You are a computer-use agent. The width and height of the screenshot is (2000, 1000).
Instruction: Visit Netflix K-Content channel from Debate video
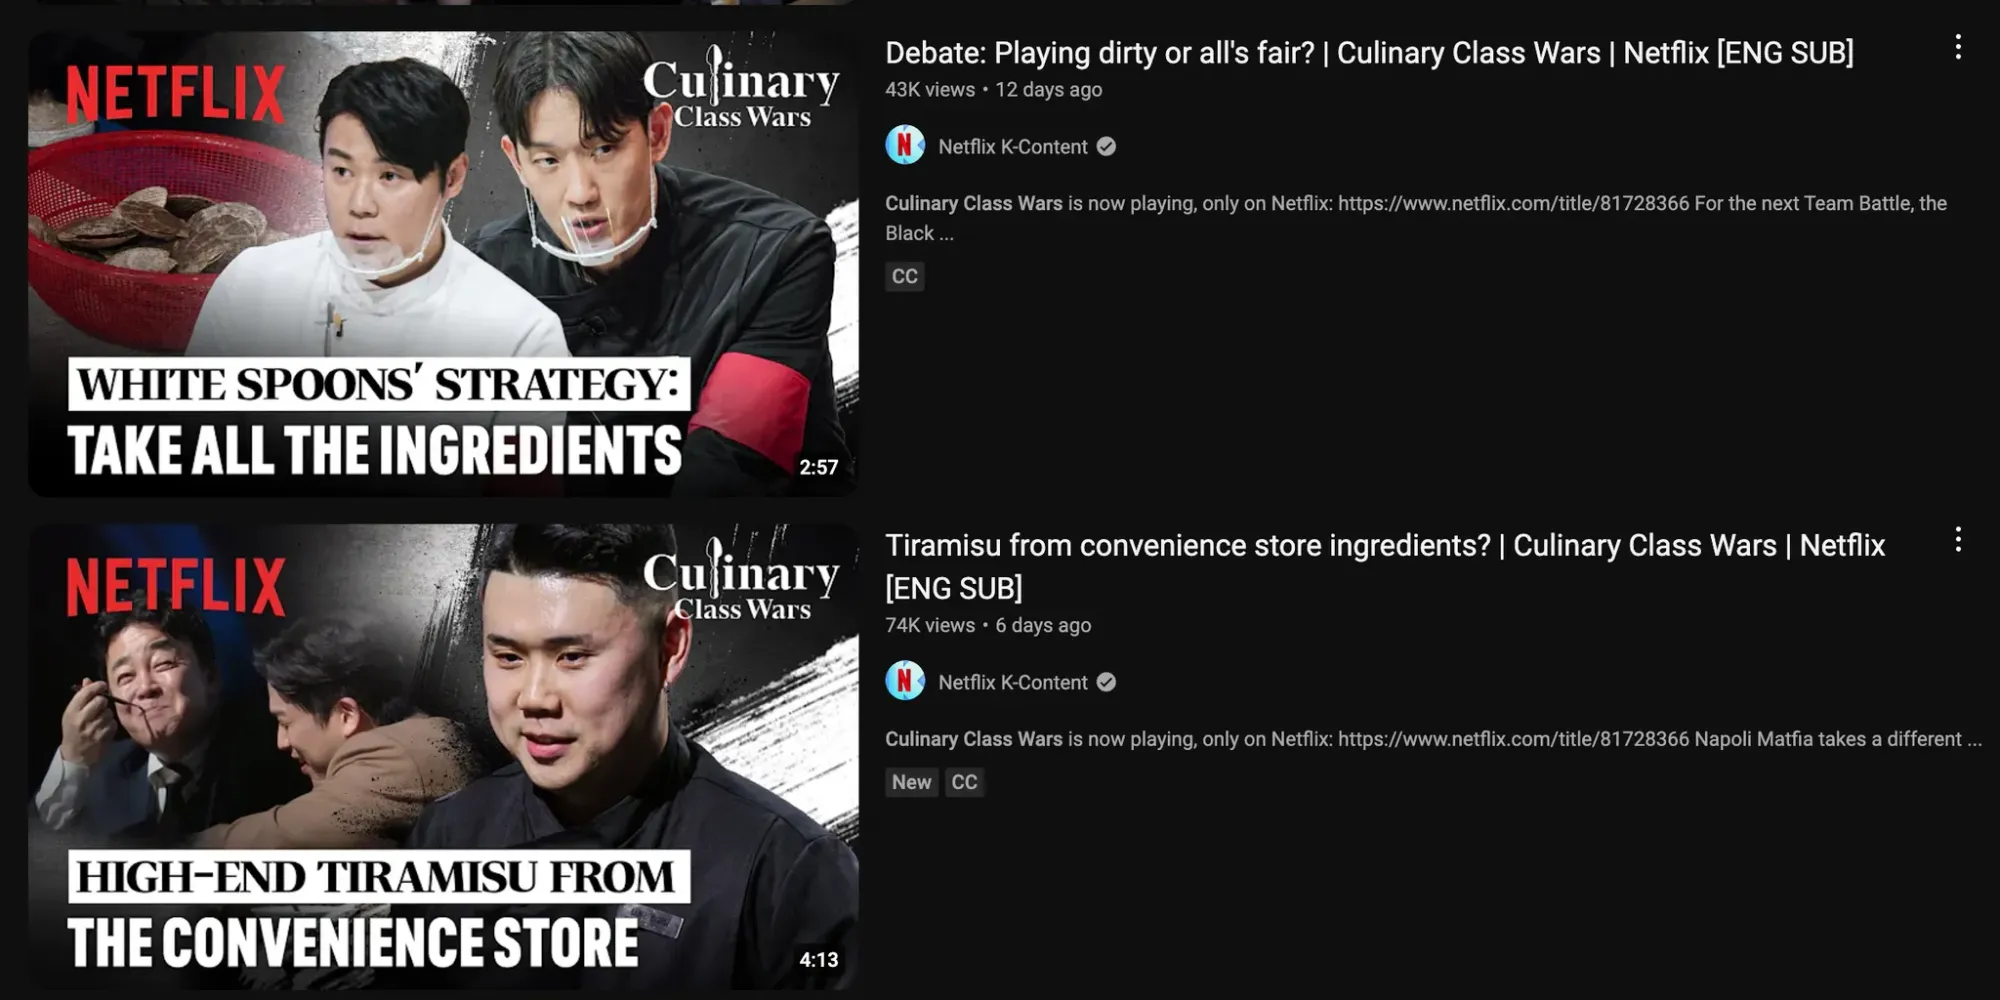[1012, 146]
